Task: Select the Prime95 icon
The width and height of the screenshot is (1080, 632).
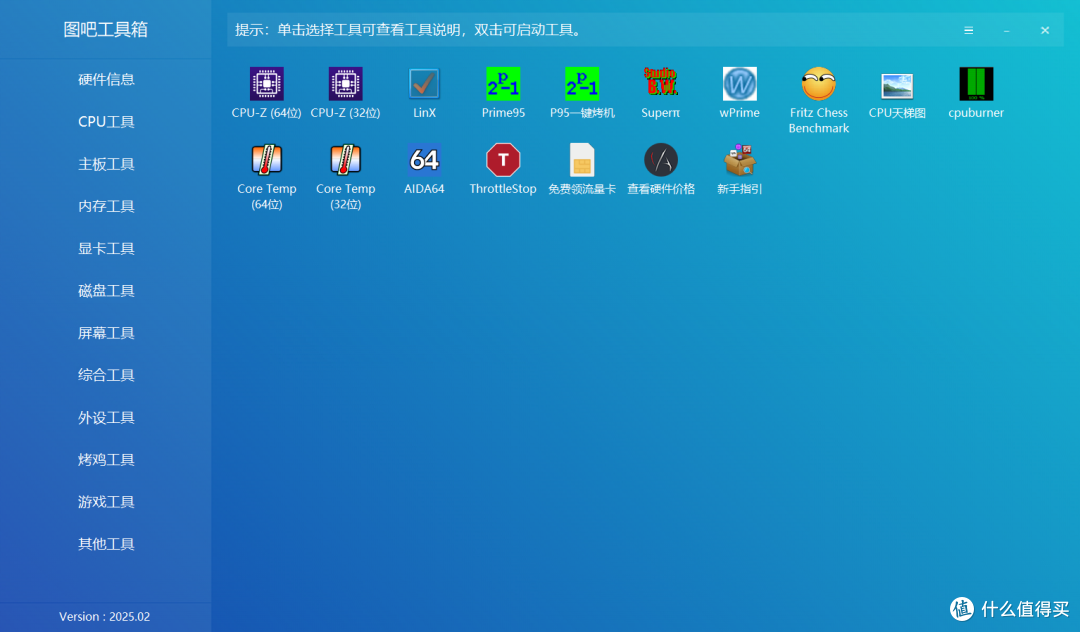Action: (503, 84)
